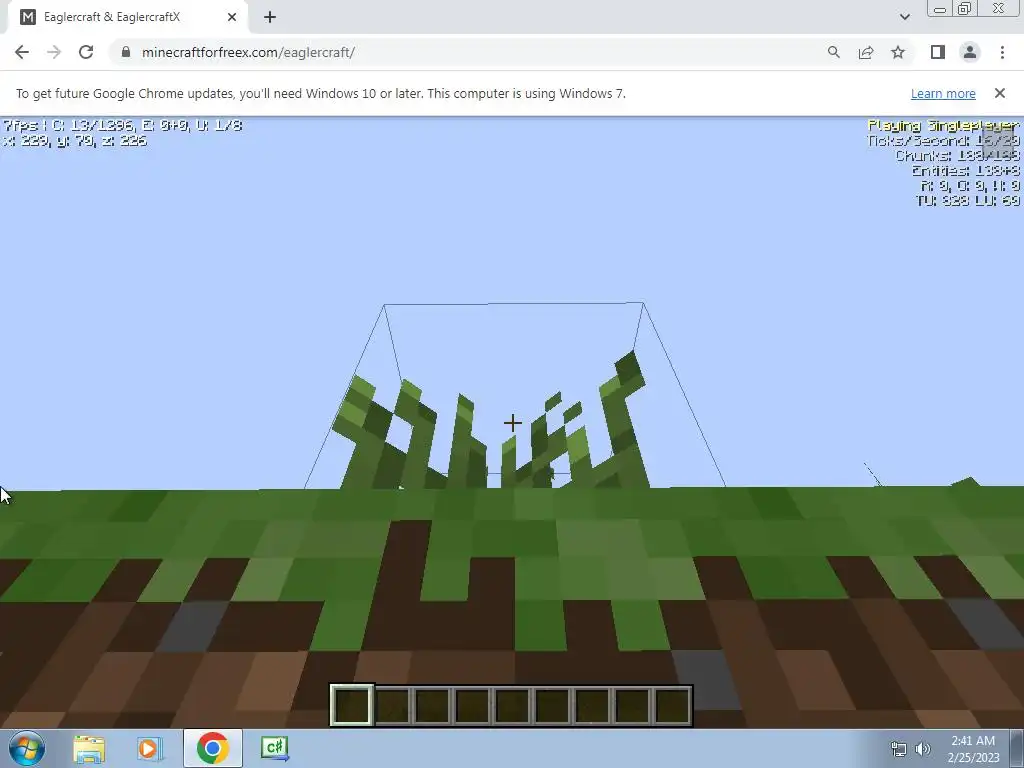The width and height of the screenshot is (1024, 768).
Task: Click the x, y, z coordinates text
Action: point(74,140)
